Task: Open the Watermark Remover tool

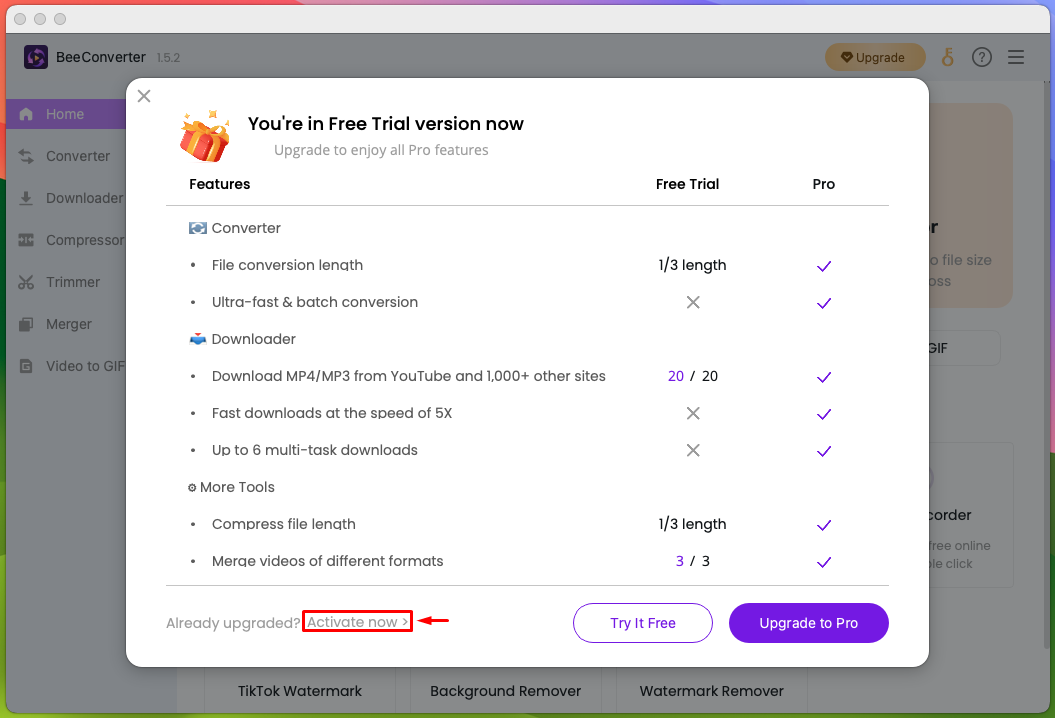Action: coord(711,691)
